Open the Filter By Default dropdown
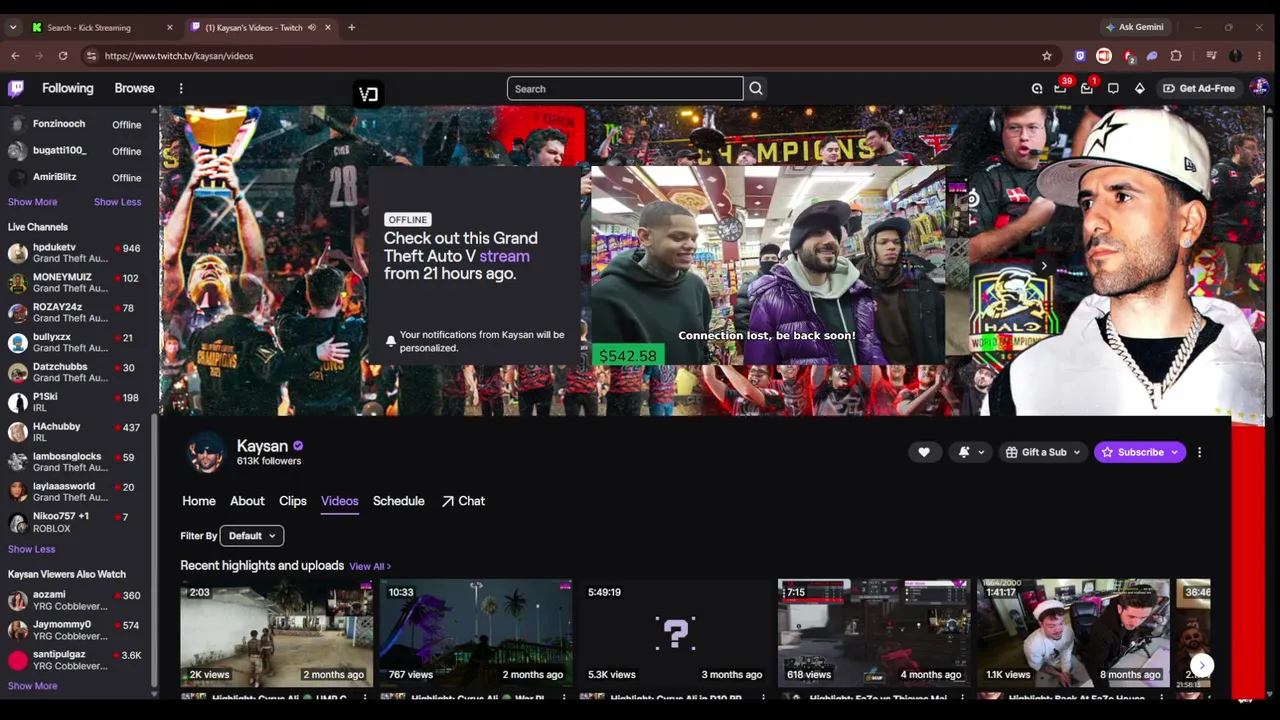Screen dimensions: 1280x720 click(x=251, y=536)
